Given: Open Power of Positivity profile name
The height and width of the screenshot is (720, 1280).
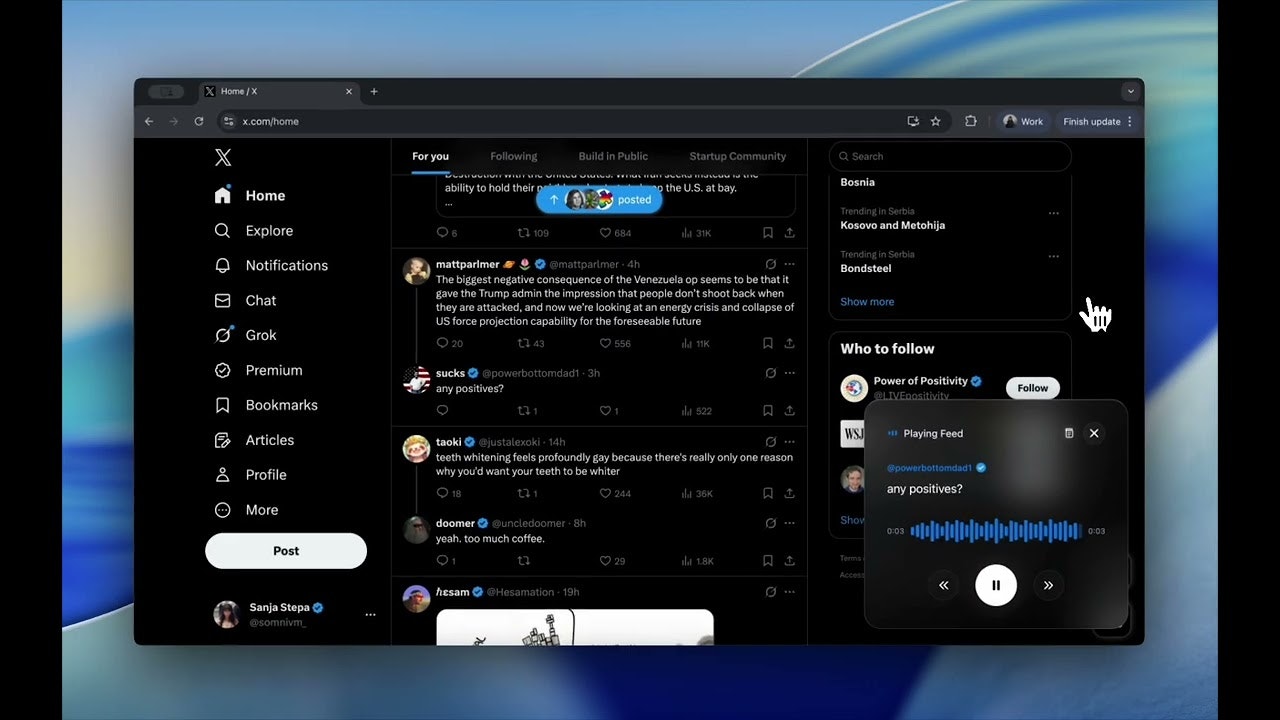Looking at the screenshot, I should (x=921, y=381).
